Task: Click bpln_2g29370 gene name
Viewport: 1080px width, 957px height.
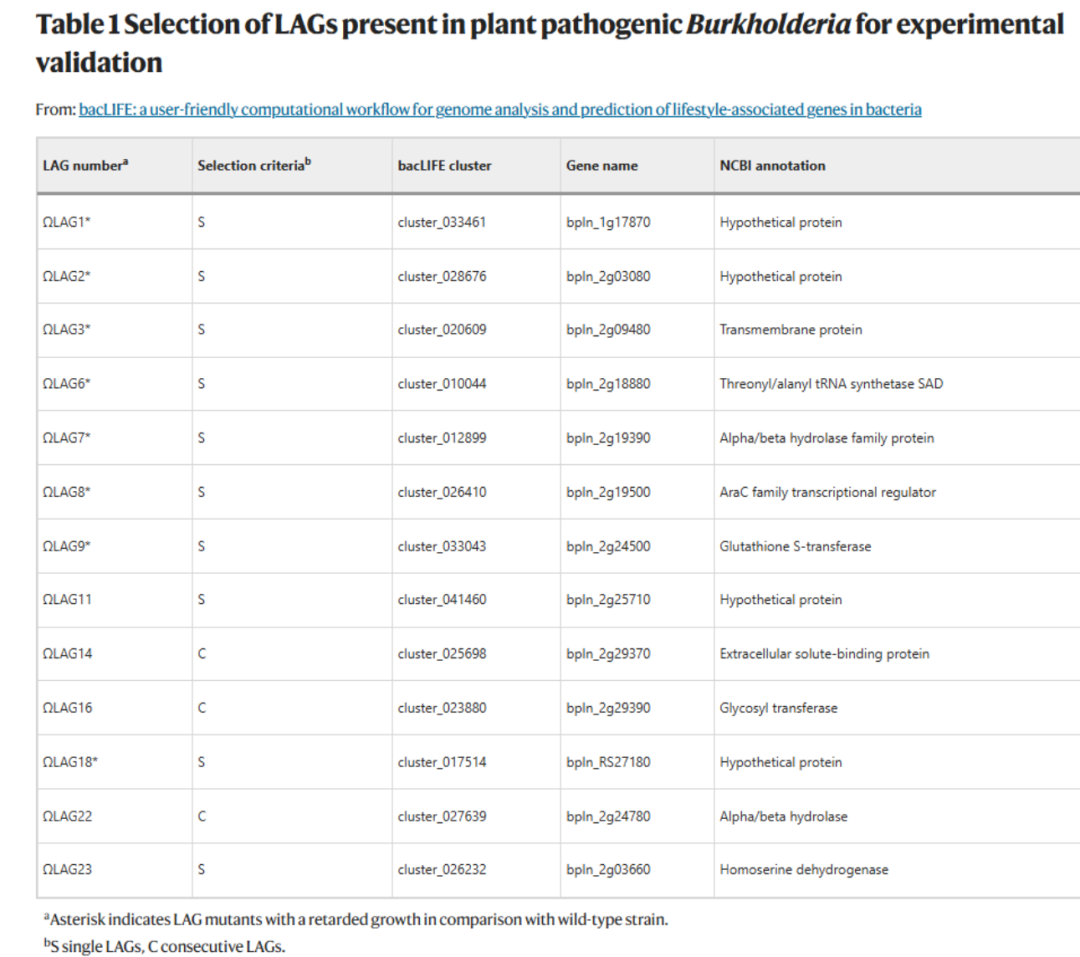Action: point(608,653)
